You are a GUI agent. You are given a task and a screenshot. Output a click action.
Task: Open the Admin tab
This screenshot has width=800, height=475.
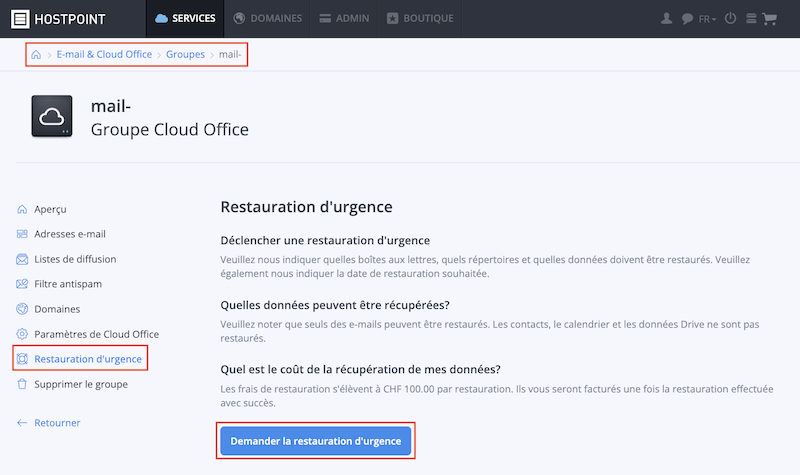tap(344, 18)
